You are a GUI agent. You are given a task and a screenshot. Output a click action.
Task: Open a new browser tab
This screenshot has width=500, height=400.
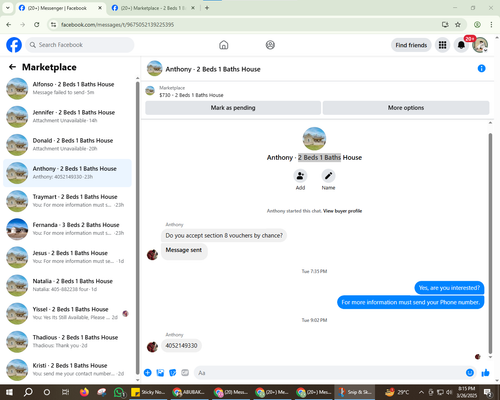[207, 8]
